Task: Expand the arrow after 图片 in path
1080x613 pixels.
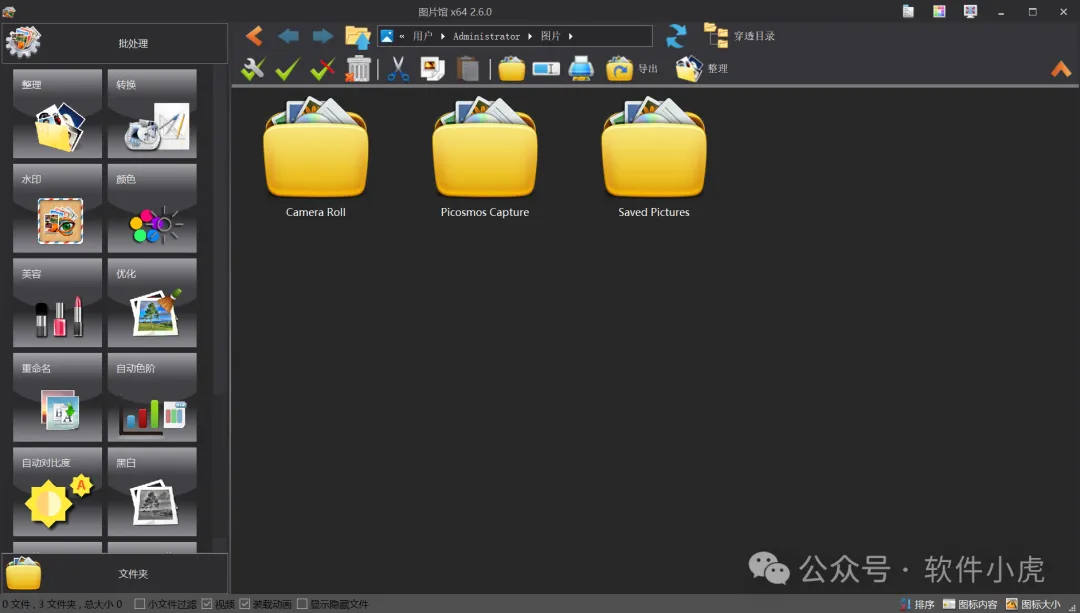Action: (570, 36)
